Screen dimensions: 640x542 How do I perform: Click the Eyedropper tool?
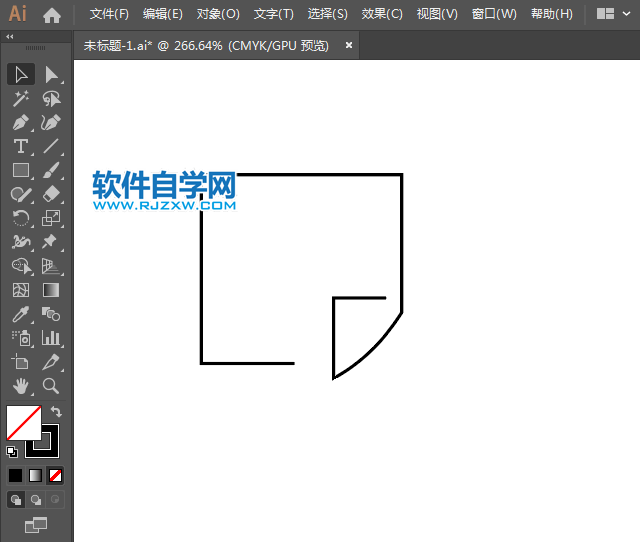tap(20, 314)
